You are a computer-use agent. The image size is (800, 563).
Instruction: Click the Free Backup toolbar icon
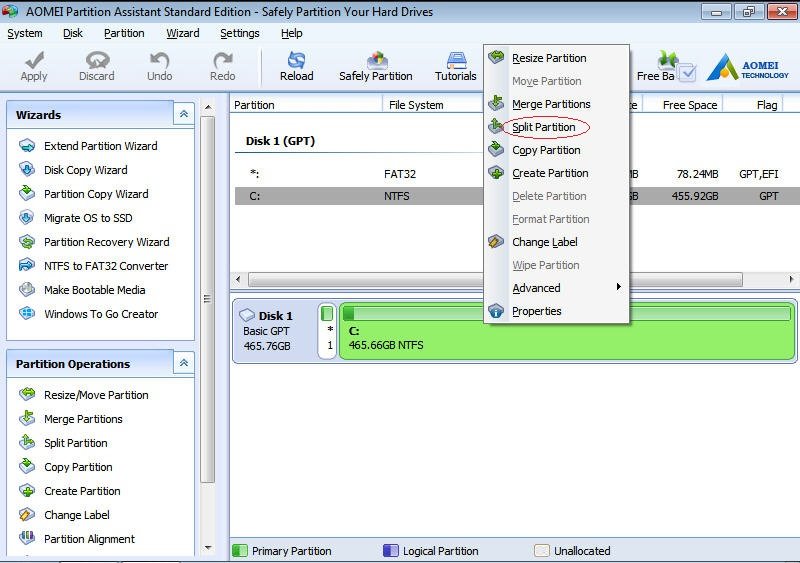pos(667,61)
